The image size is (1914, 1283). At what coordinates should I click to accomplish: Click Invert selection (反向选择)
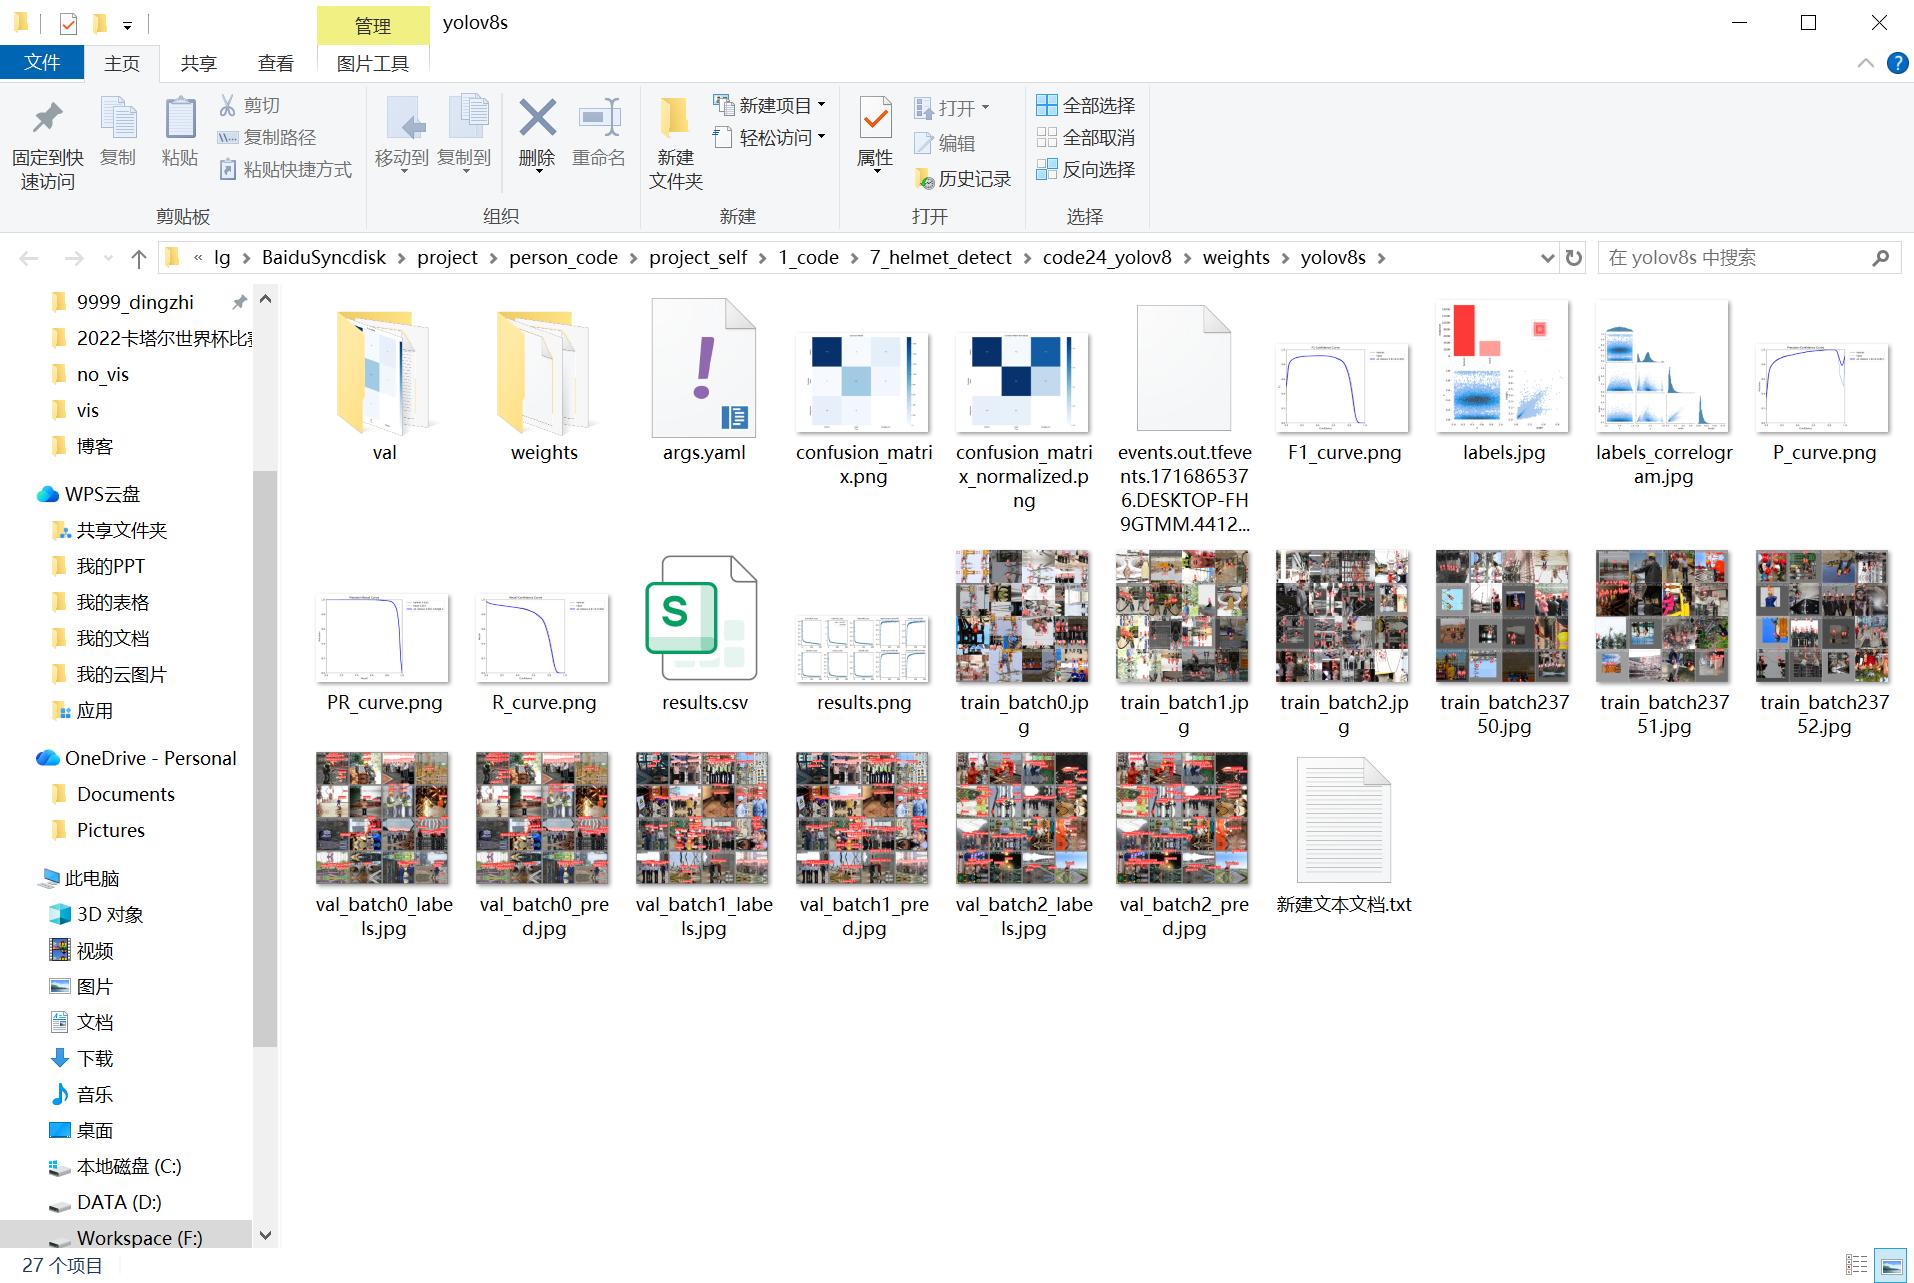click(x=1086, y=169)
